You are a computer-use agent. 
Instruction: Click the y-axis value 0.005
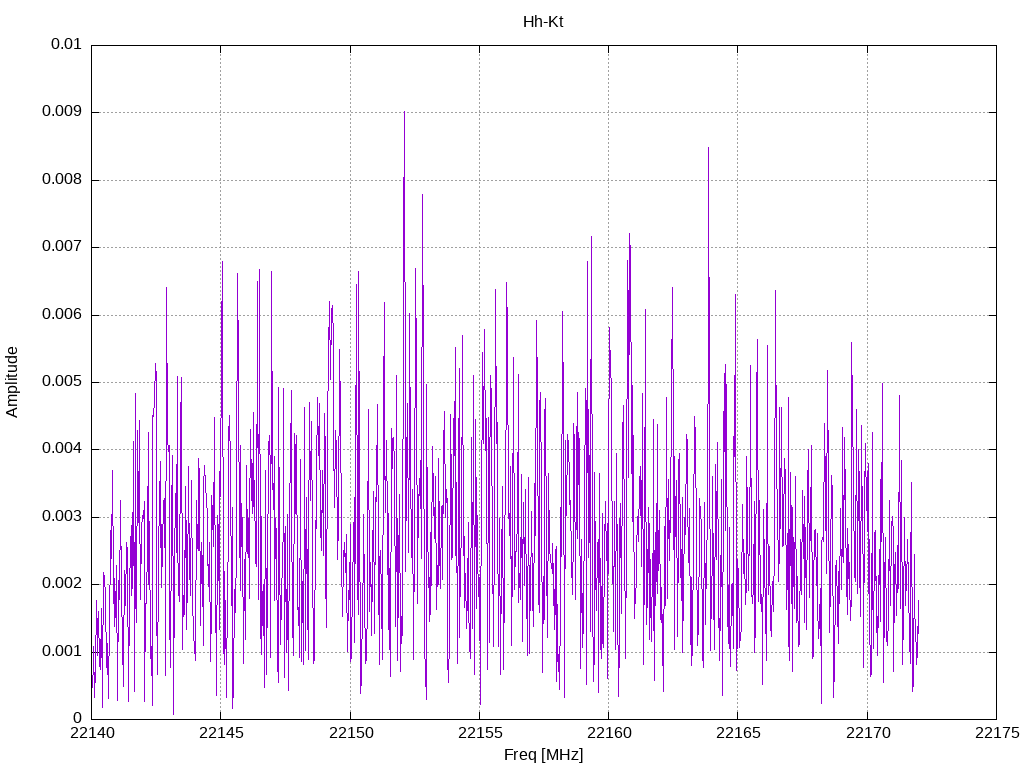pos(62,382)
